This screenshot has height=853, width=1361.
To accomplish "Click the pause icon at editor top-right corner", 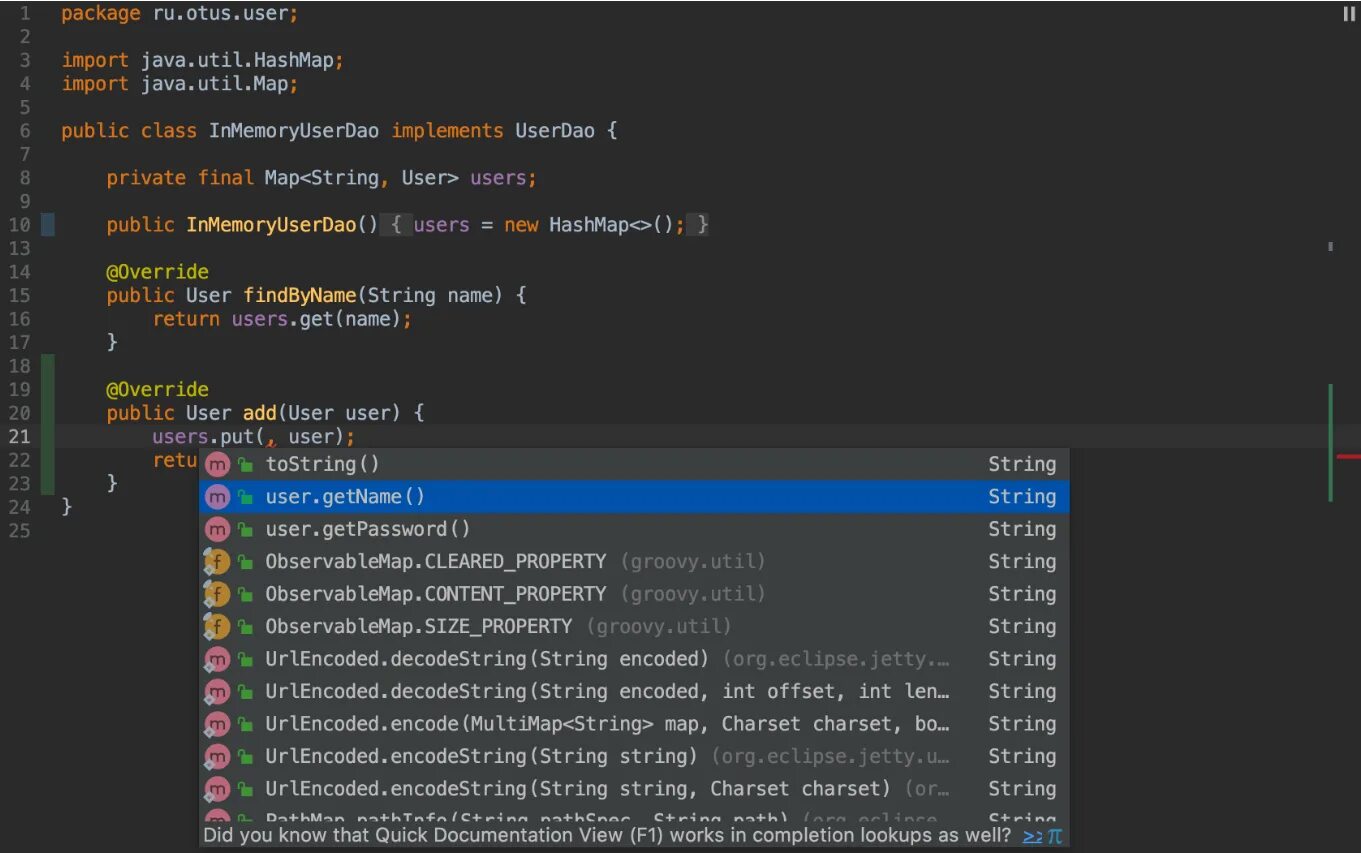I will point(1349,14).
